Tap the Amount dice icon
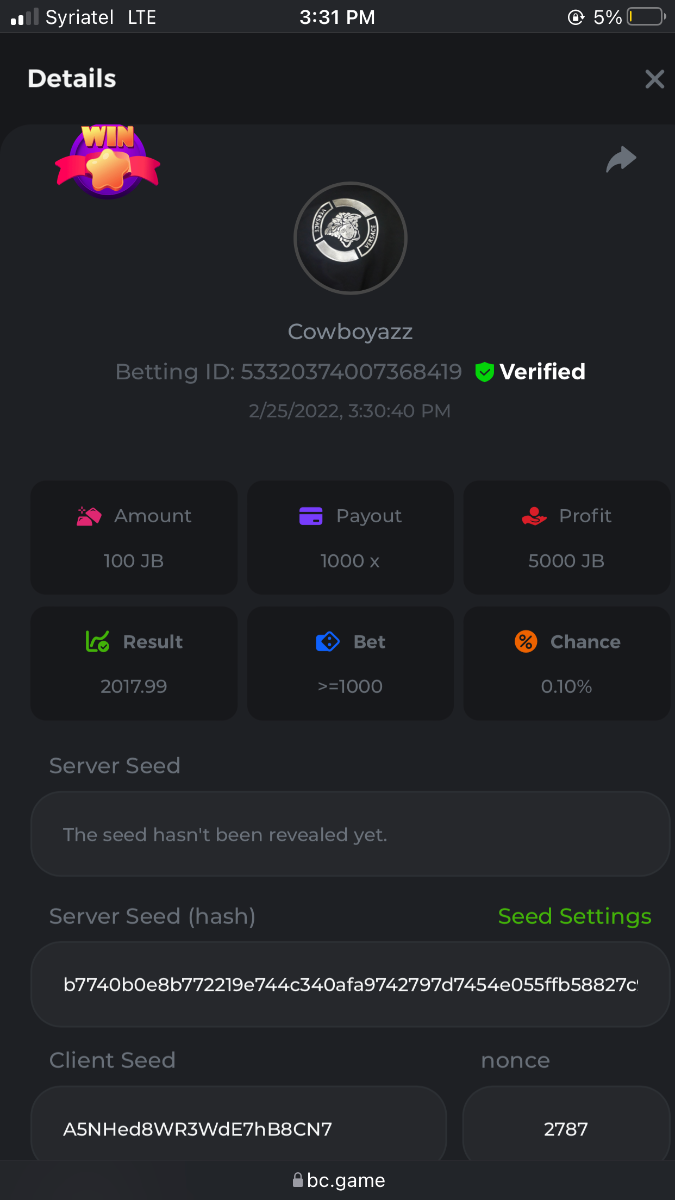The image size is (675, 1200). click(89, 516)
